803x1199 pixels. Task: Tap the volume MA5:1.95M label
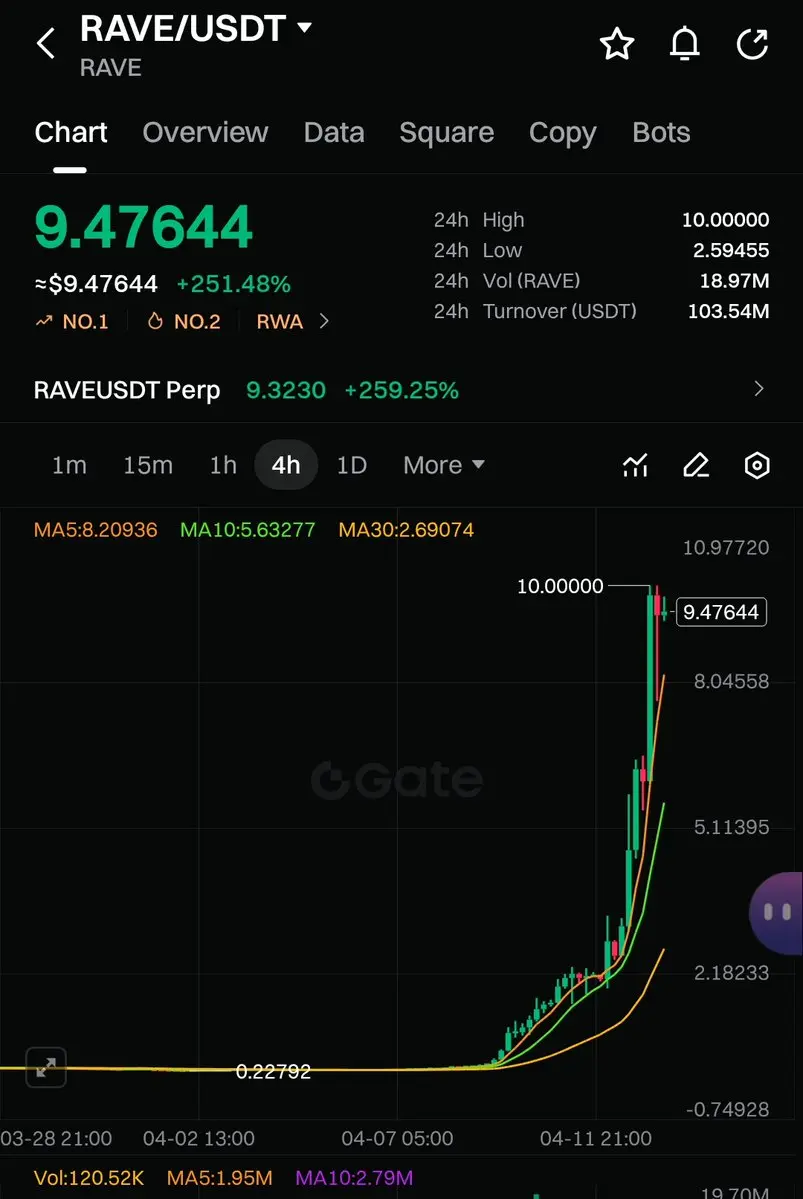[x=219, y=1178]
